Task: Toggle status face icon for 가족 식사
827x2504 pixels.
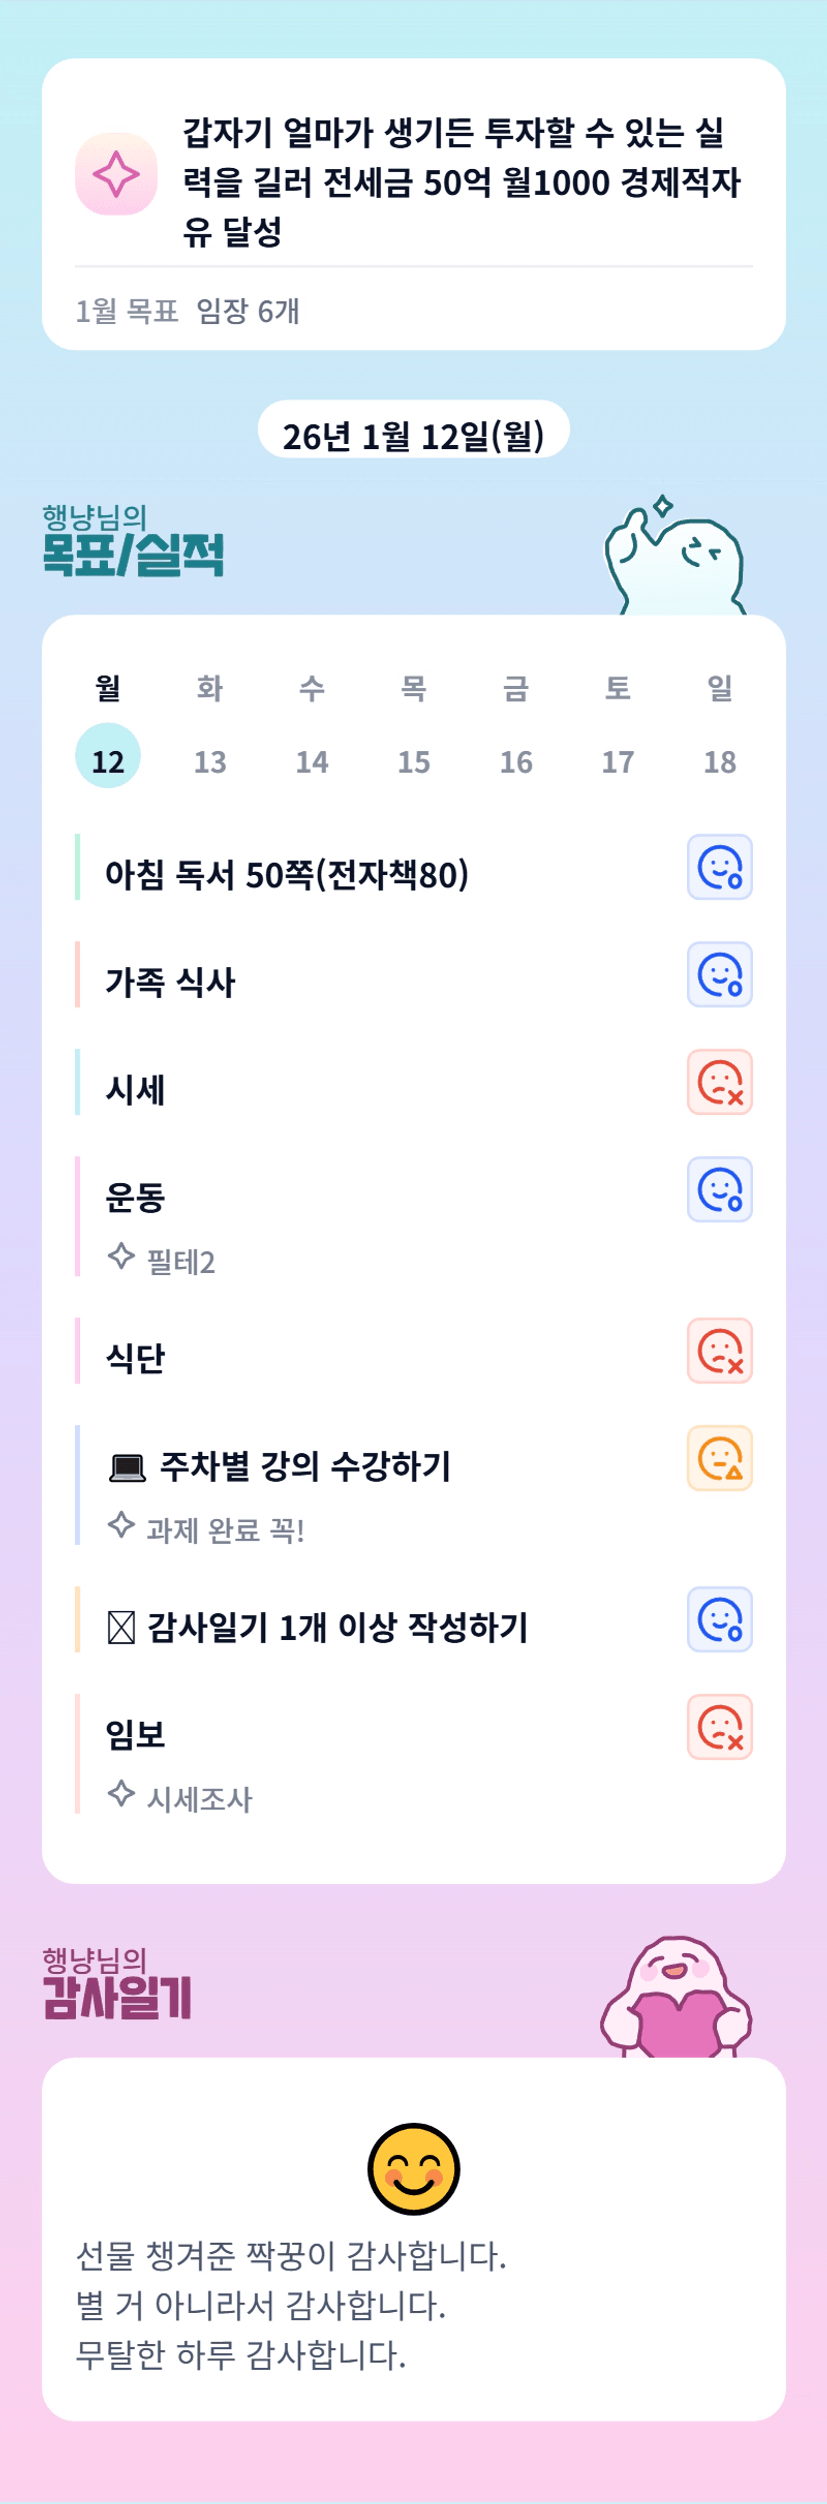Action: [719, 974]
